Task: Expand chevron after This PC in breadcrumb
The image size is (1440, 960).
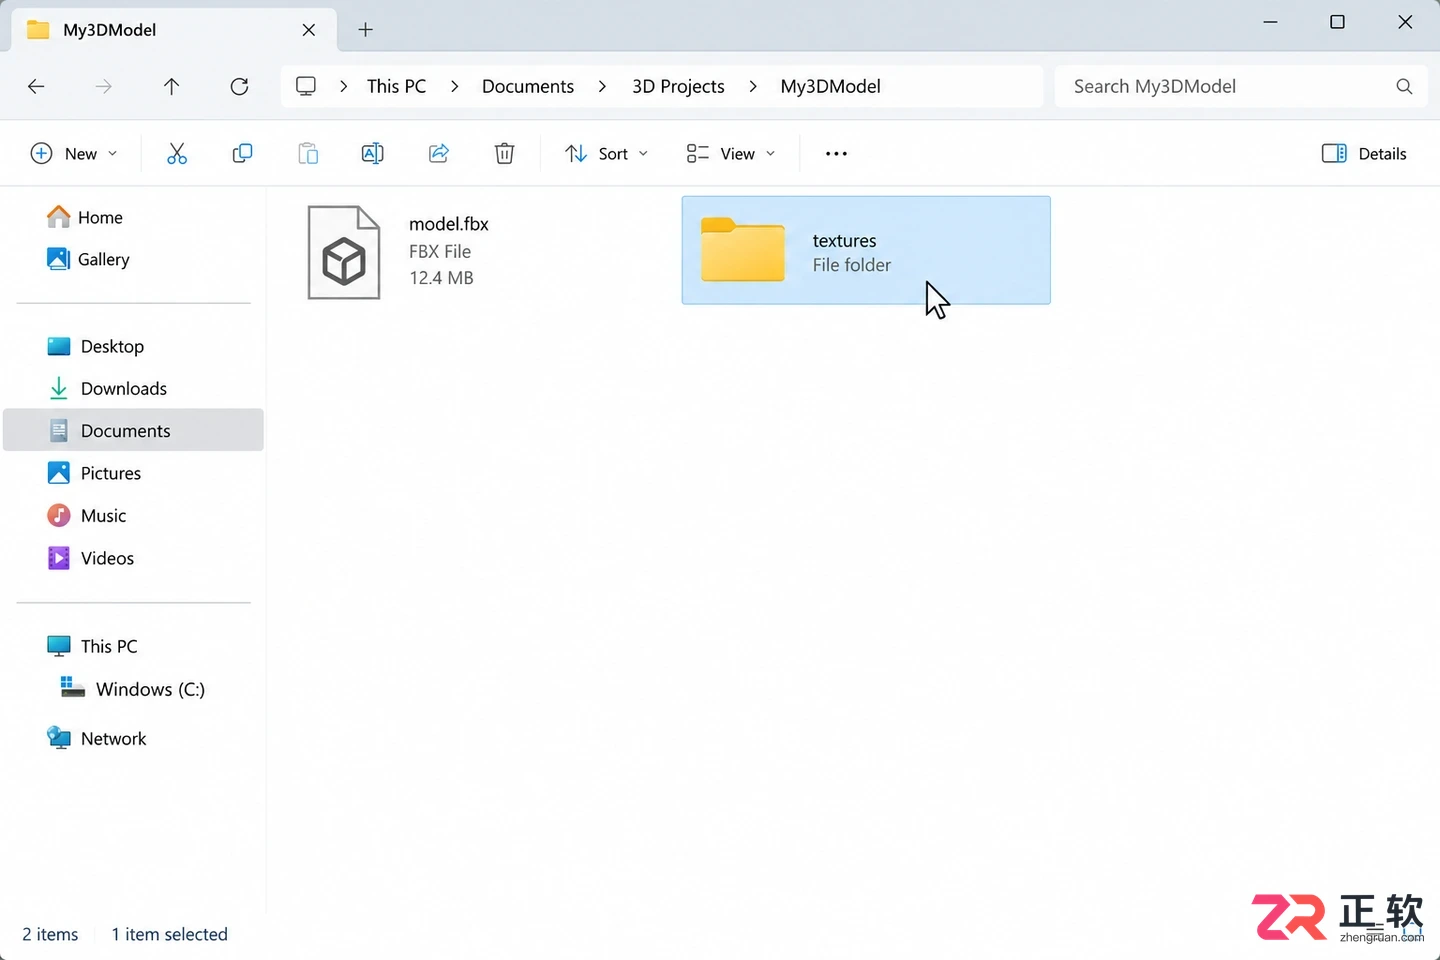Action: (x=454, y=86)
